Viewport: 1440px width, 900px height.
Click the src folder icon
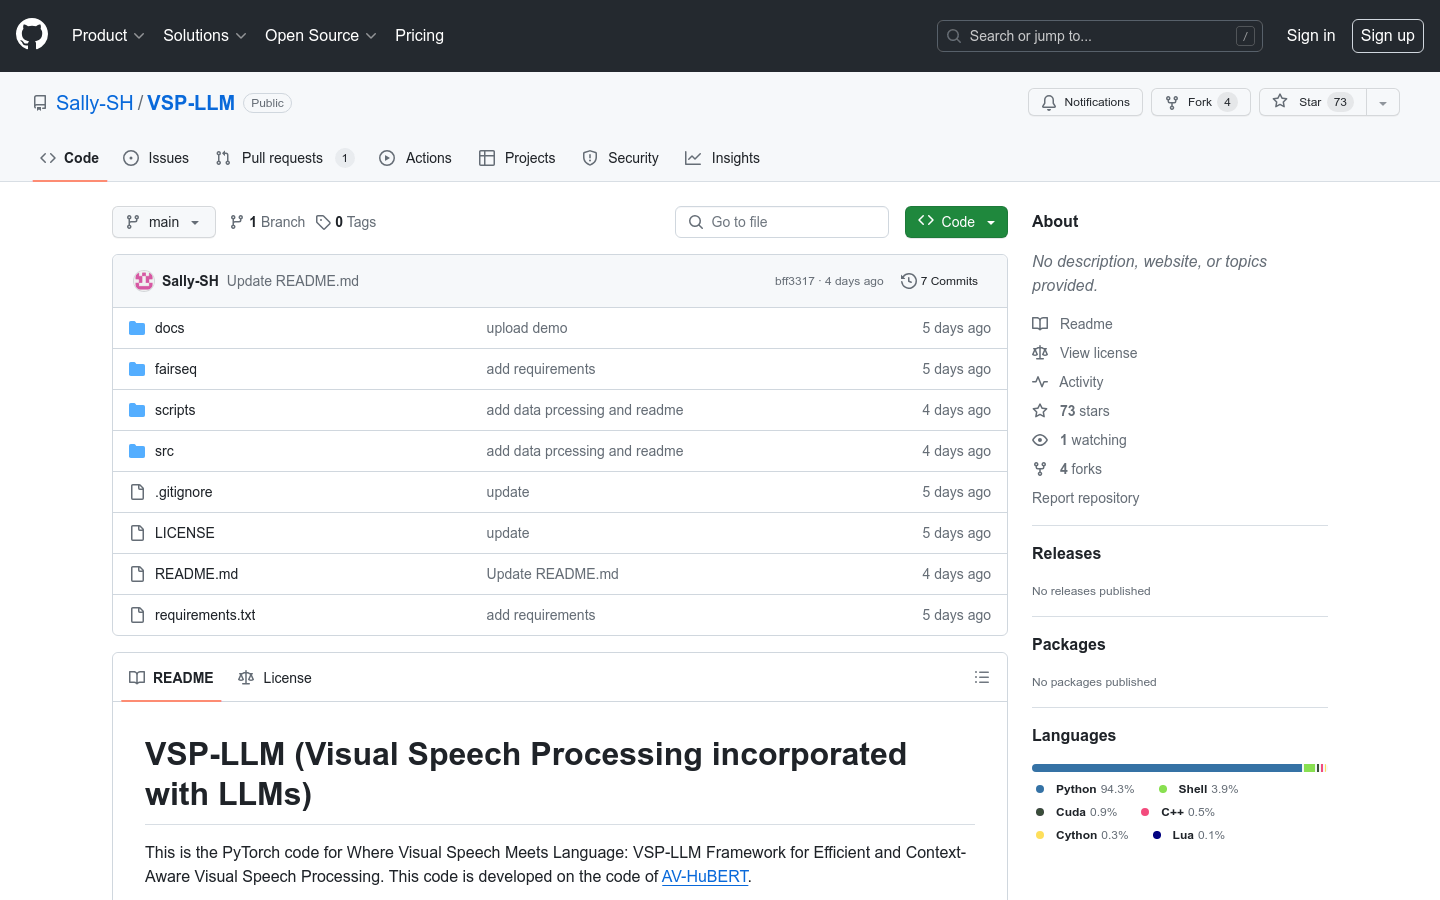click(137, 451)
